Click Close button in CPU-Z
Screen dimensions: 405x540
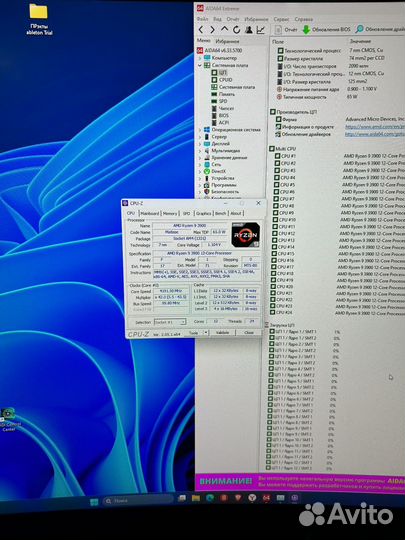click(249, 333)
